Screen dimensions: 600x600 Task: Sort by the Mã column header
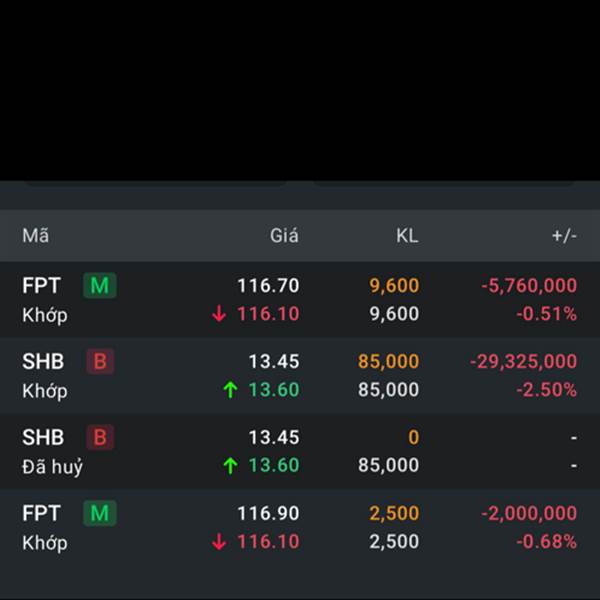click(36, 236)
